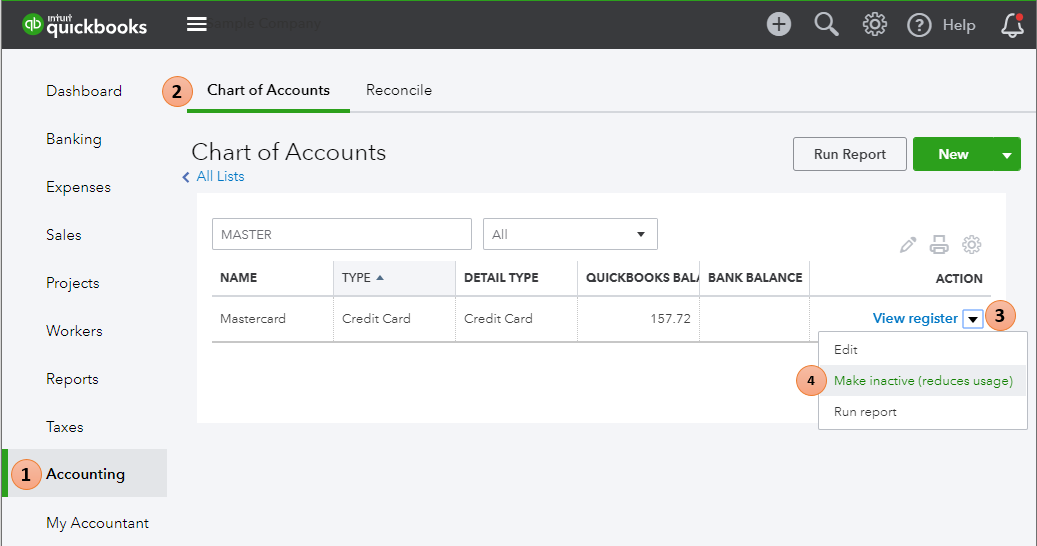Click the 157.72 balance value
1037x546 pixels.
670,319
